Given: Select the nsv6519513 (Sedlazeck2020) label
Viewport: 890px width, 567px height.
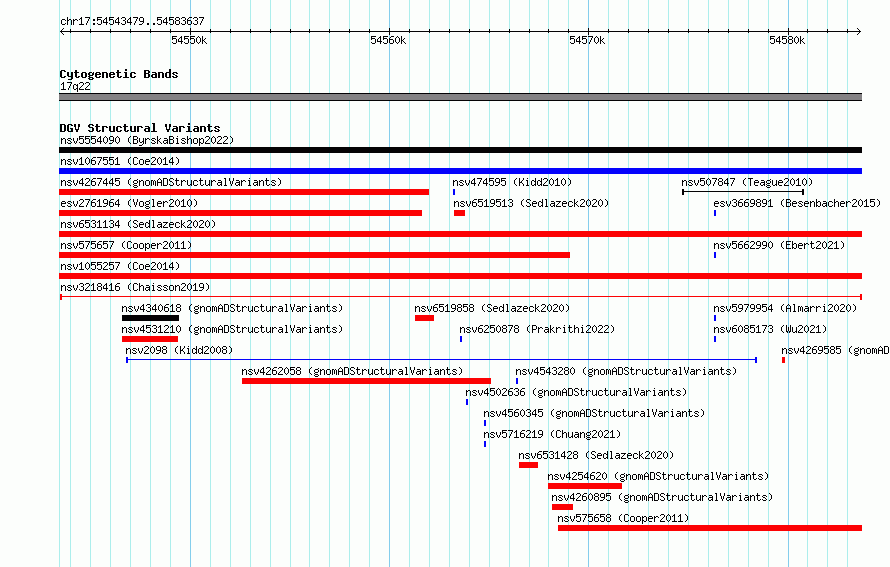Looking at the screenshot, I should point(531,203).
